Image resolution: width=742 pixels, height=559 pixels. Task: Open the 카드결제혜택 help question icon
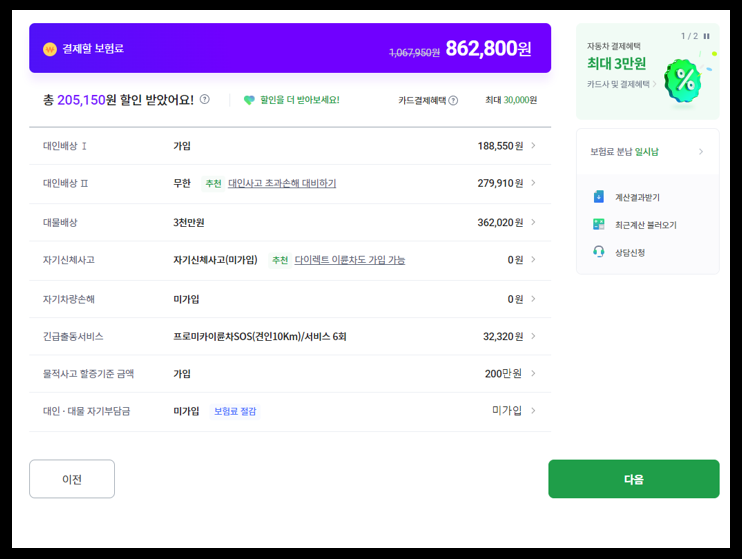coord(453,100)
